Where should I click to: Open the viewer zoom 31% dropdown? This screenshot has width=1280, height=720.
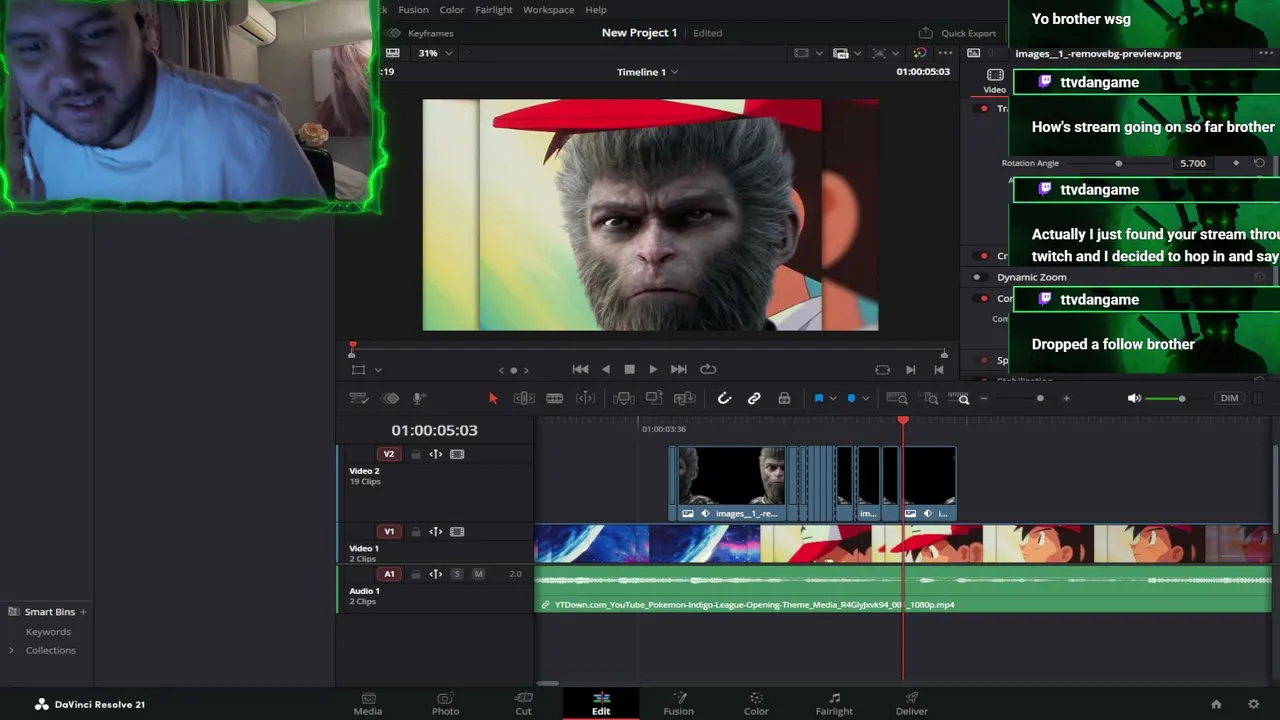435,53
